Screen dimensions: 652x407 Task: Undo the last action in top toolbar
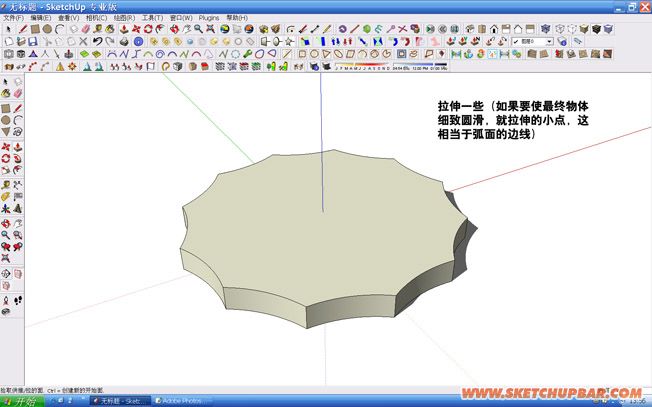[x=97, y=42]
